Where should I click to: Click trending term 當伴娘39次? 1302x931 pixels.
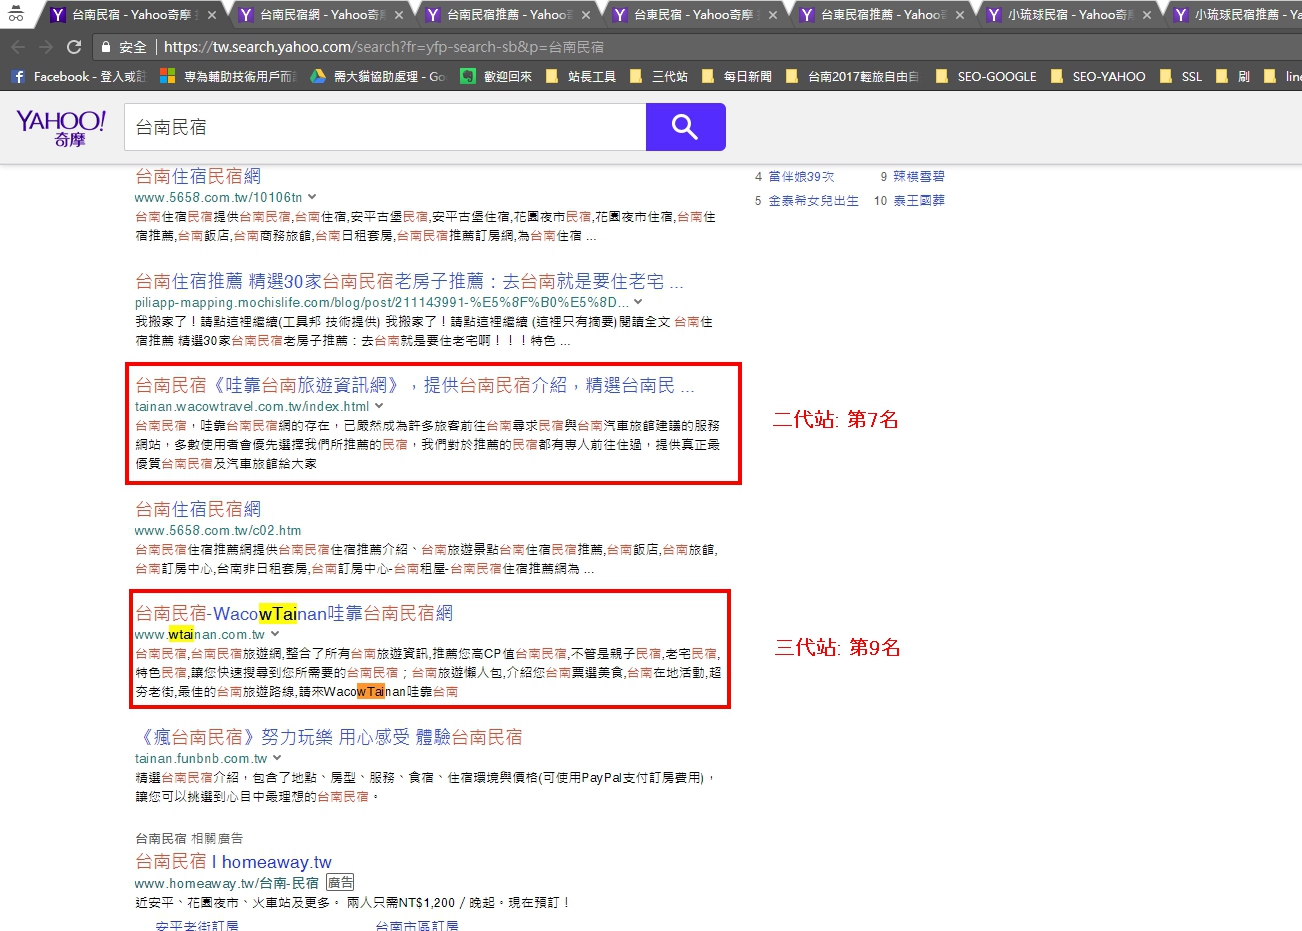pos(801,176)
